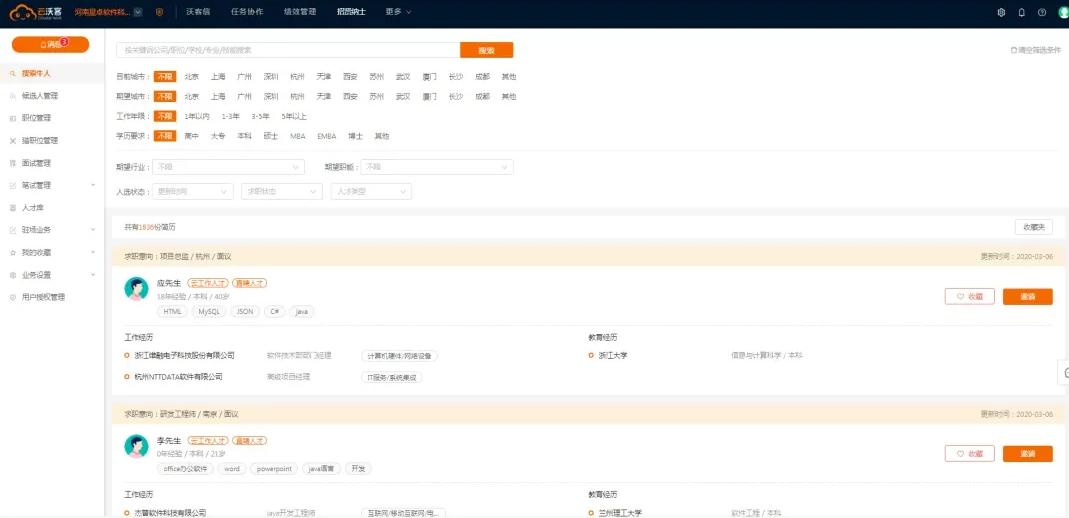Select 上海 in 期望城市 filter row

click(x=218, y=97)
